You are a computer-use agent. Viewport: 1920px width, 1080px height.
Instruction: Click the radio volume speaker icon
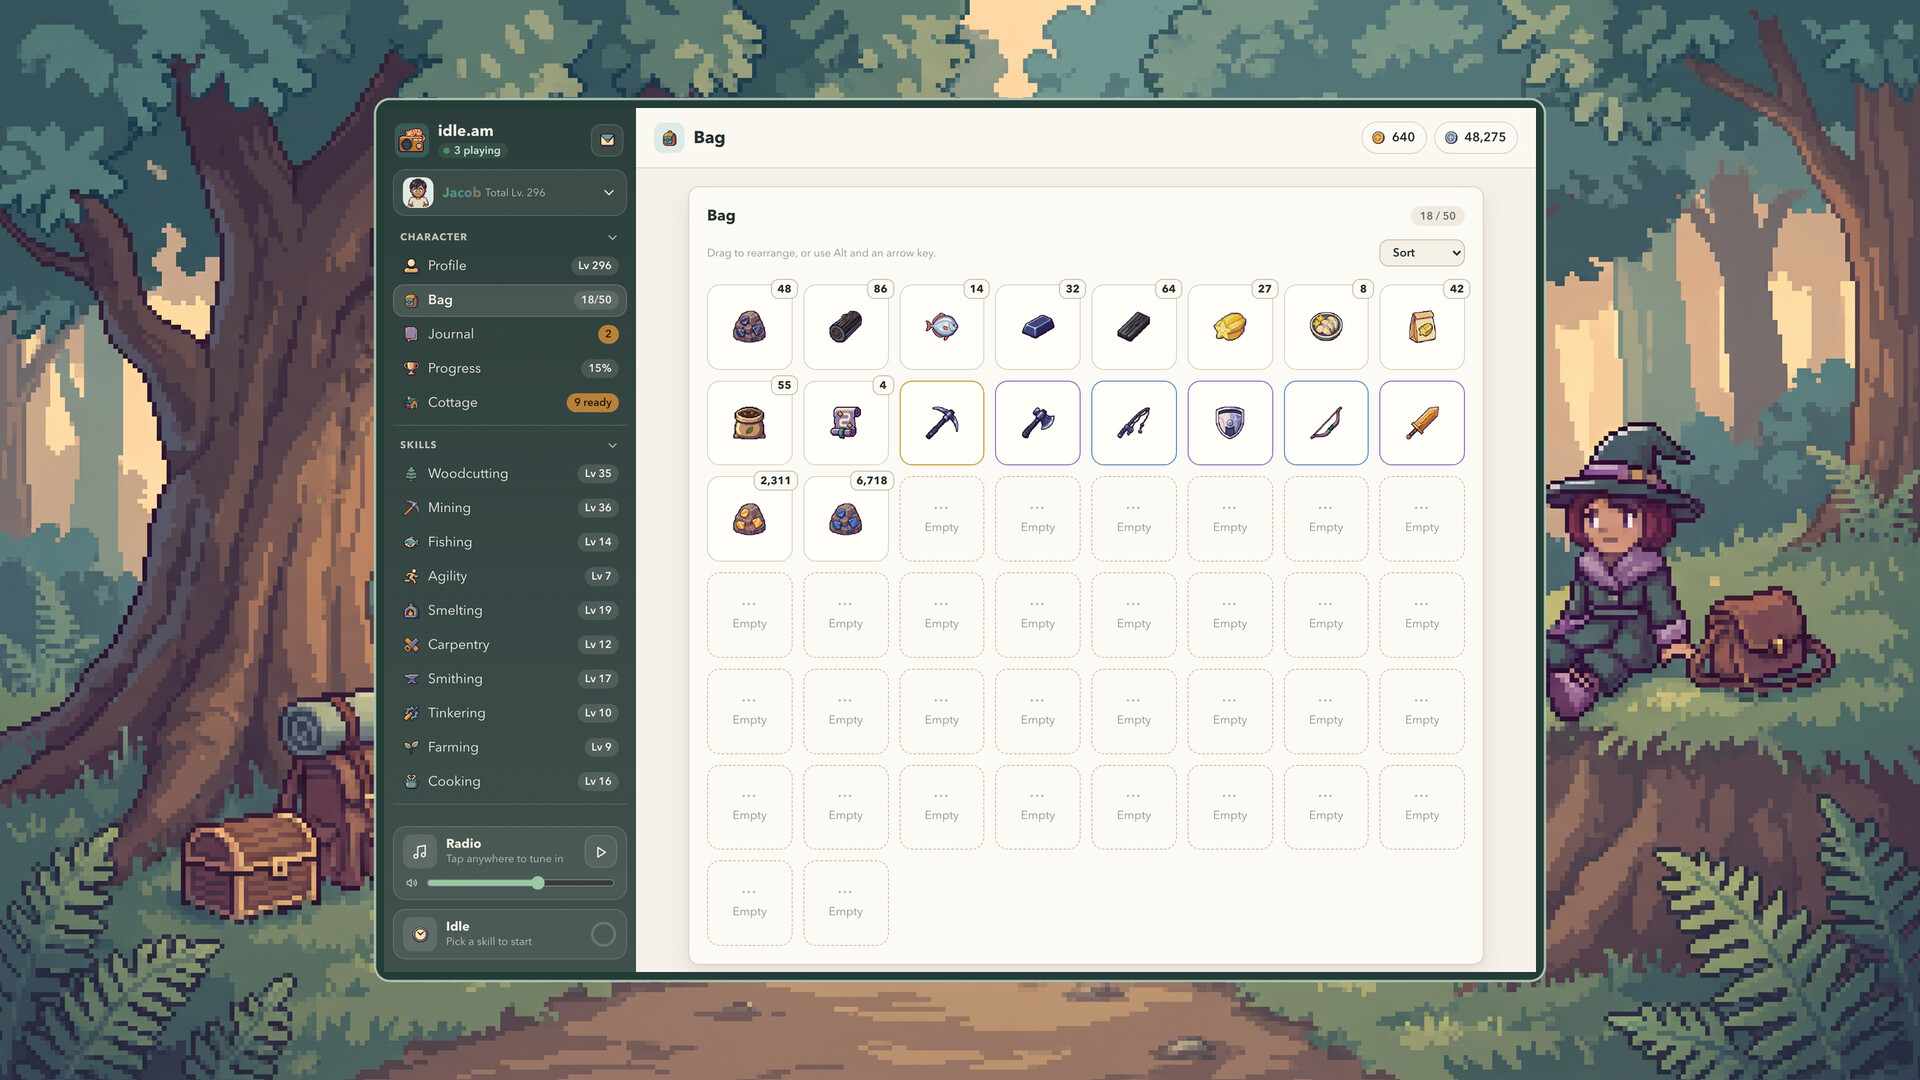(411, 883)
